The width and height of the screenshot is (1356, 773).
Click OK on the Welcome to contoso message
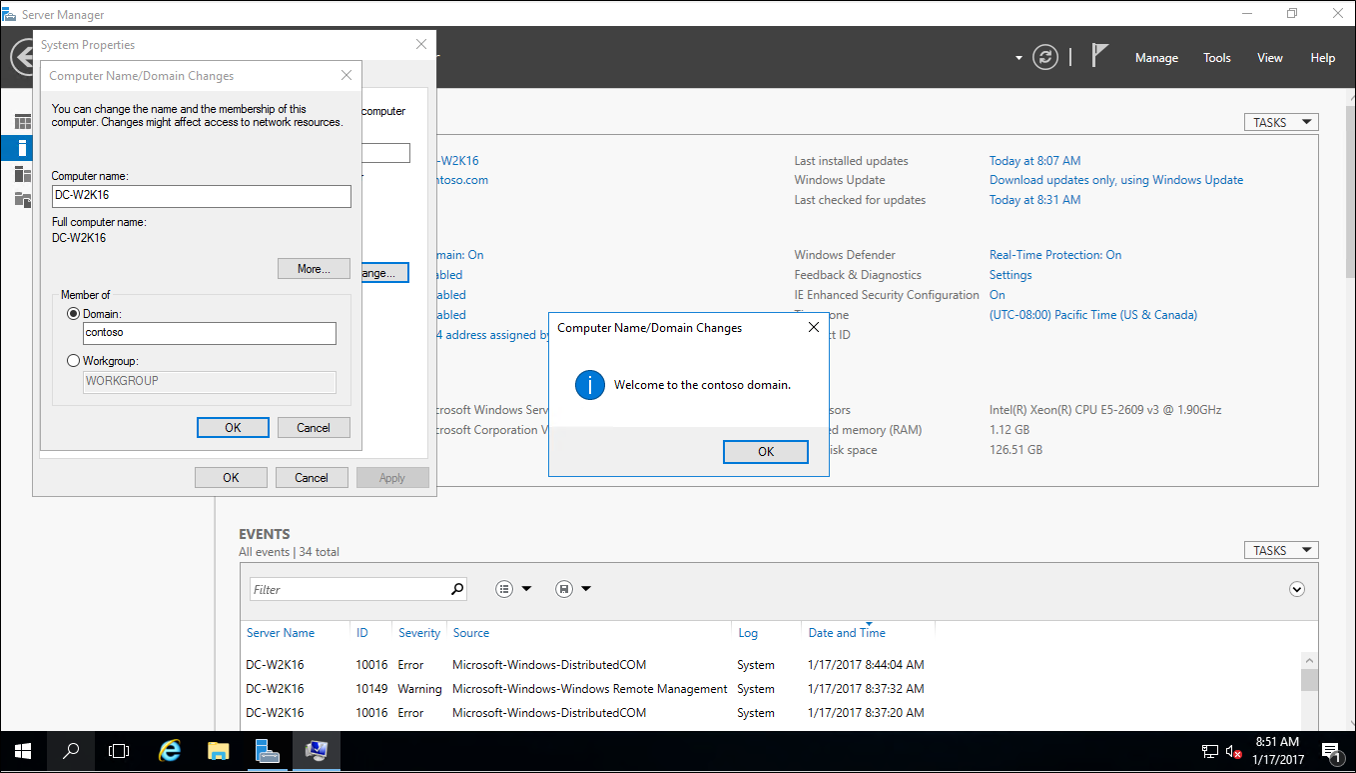pyautogui.click(x=766, y=452)
